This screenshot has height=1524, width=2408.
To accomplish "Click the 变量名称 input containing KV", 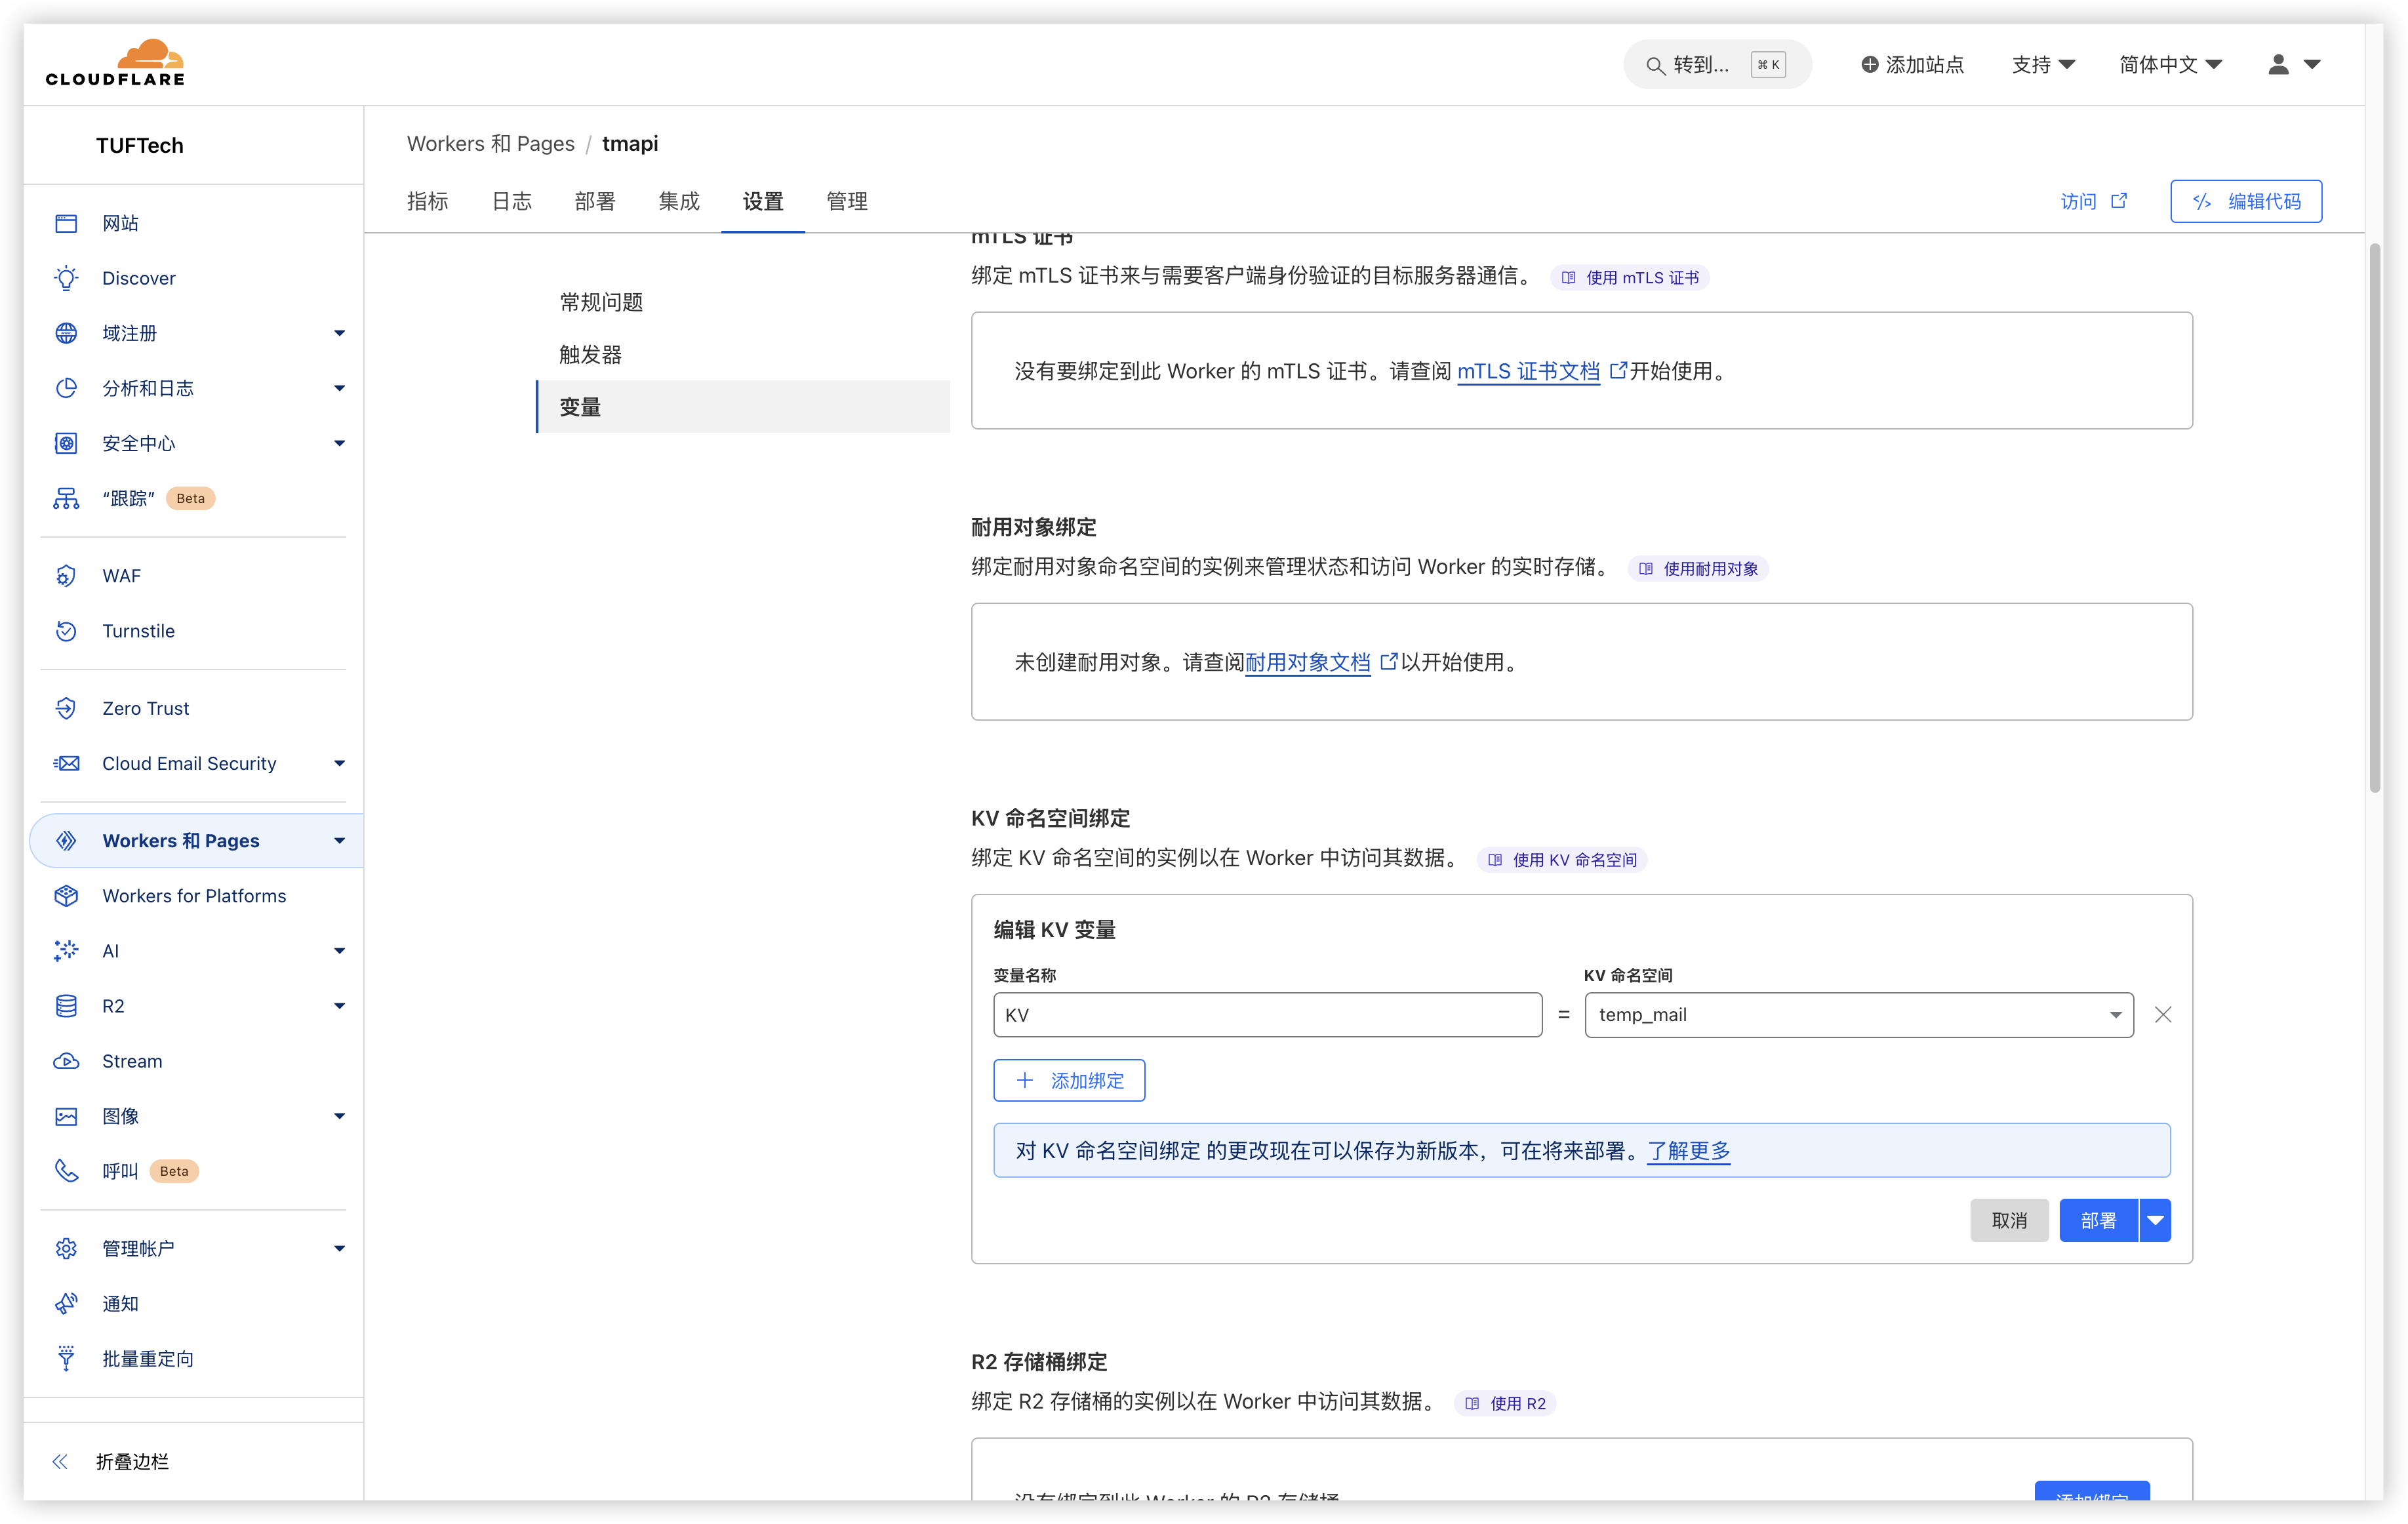I will click(1266, 1014).
